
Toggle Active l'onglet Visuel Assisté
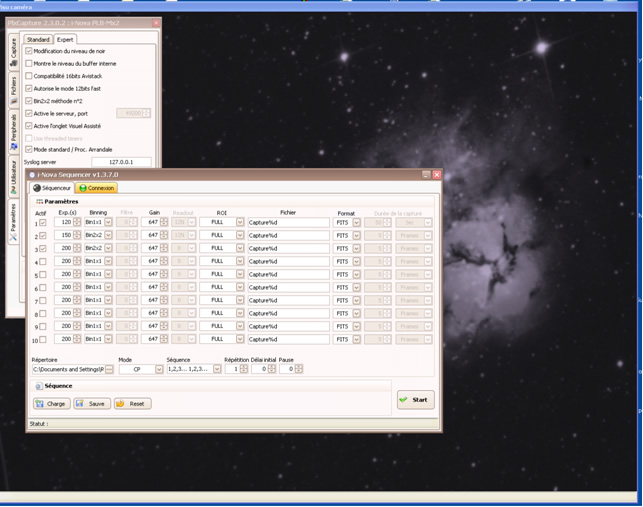click(x=29, y=126)
